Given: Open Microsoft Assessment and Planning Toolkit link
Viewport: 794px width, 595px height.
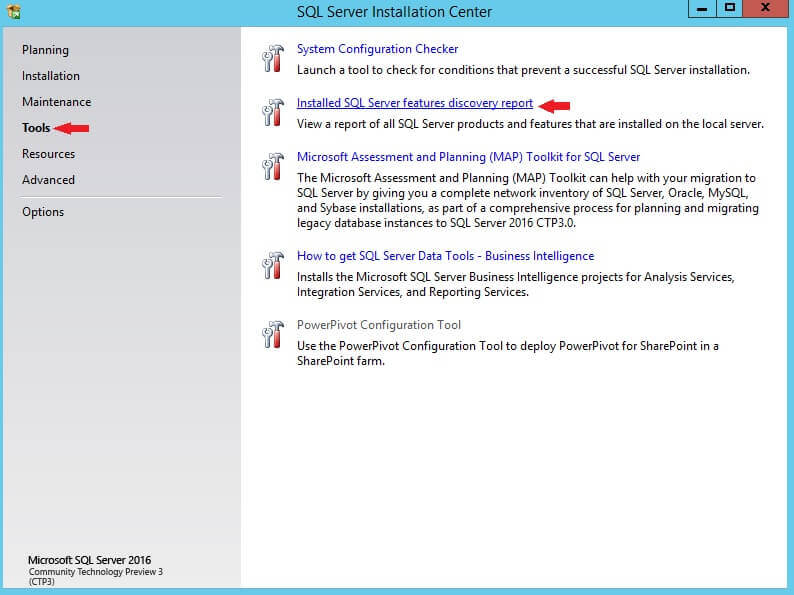Looking at the screenshot, I should [x=468, y=157].
